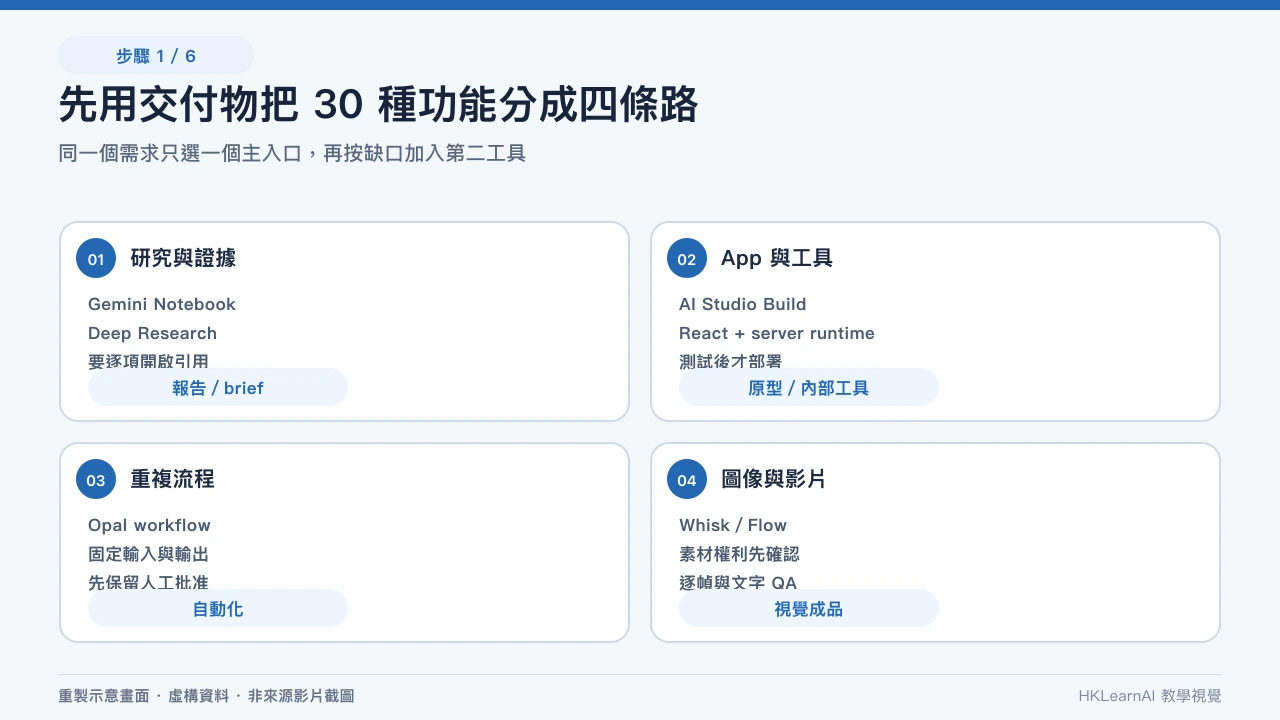Click the 逐幀與文字 QA line
Screen dimensions: 1280x720
(x=738, y=582)
